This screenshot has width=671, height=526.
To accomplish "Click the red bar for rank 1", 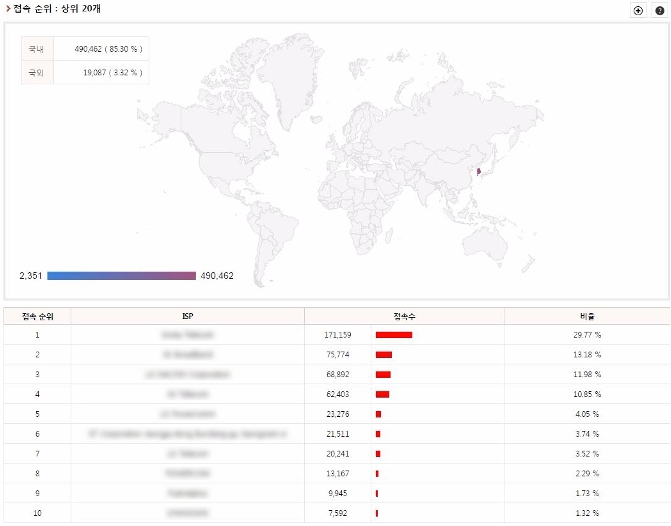I will (393, 335).
